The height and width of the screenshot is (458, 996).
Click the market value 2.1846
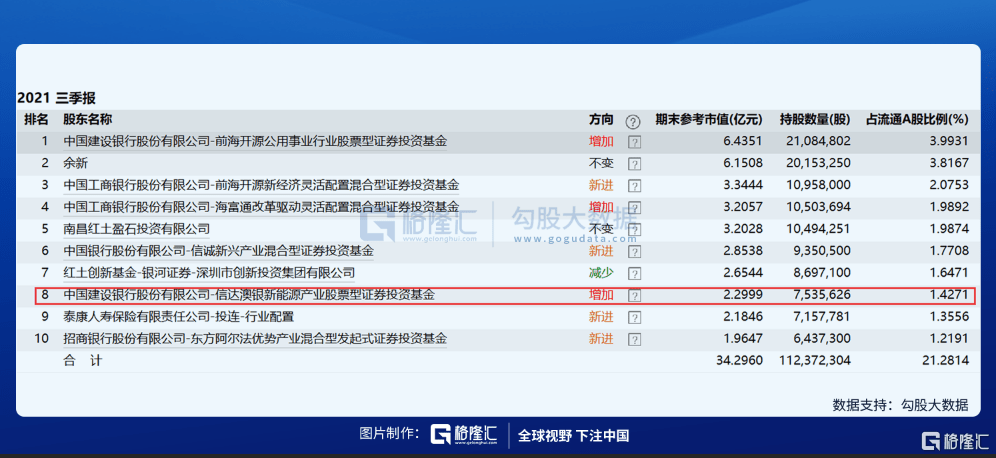pos(744,316)
